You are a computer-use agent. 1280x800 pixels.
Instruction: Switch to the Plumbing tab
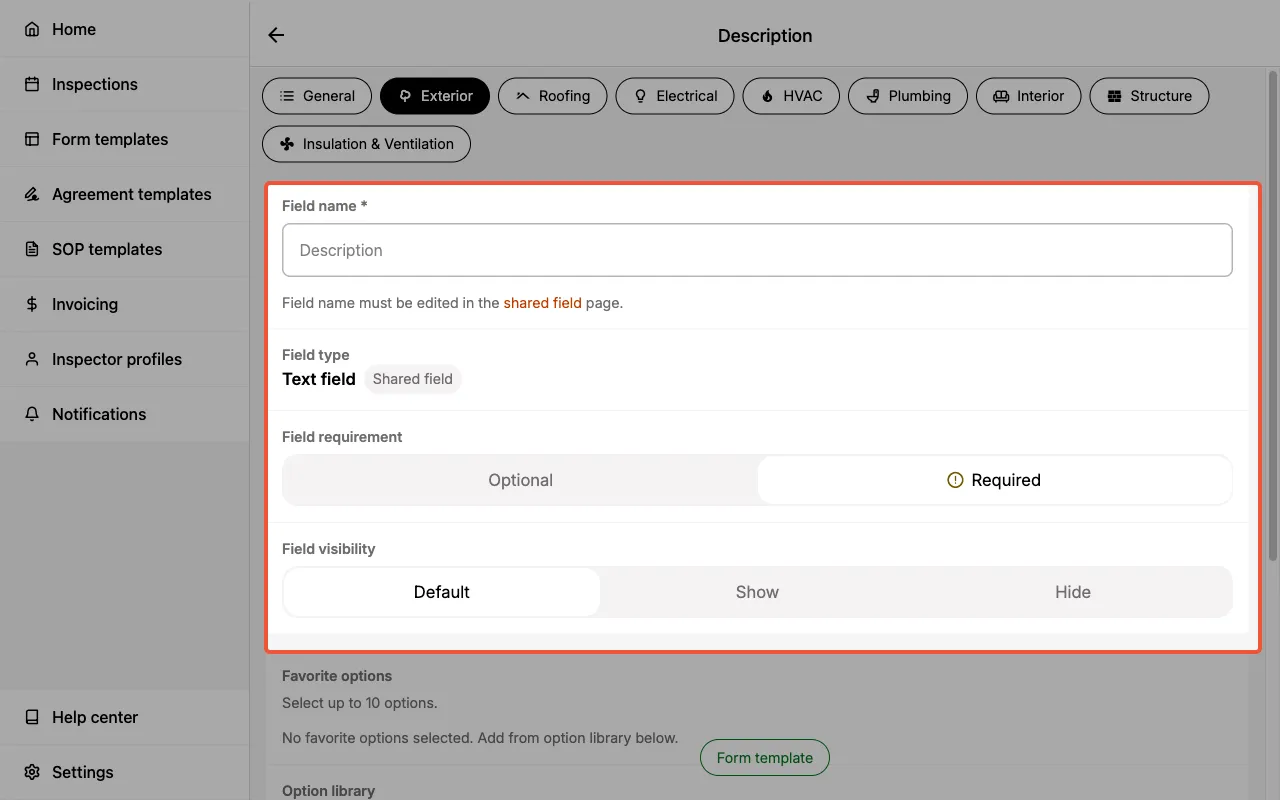[x=908, y=96]
